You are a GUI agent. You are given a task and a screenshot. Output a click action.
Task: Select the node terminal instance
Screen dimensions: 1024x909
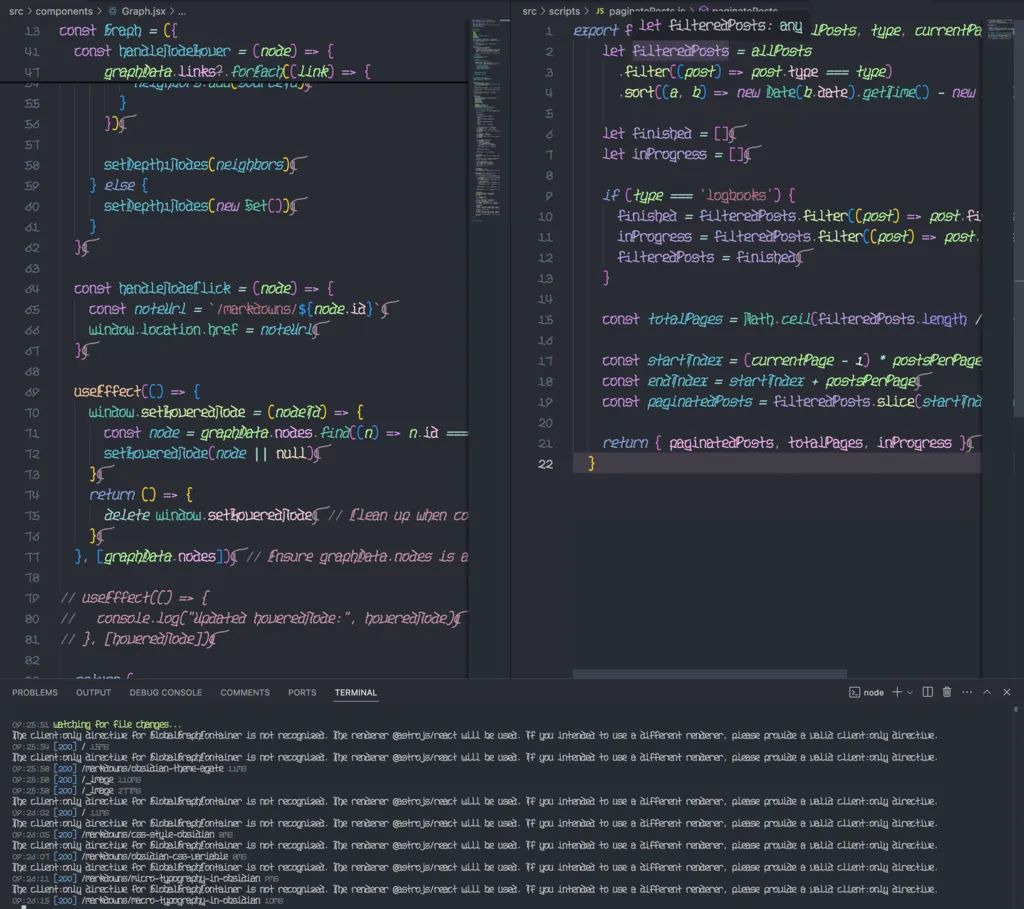(866, 692)
